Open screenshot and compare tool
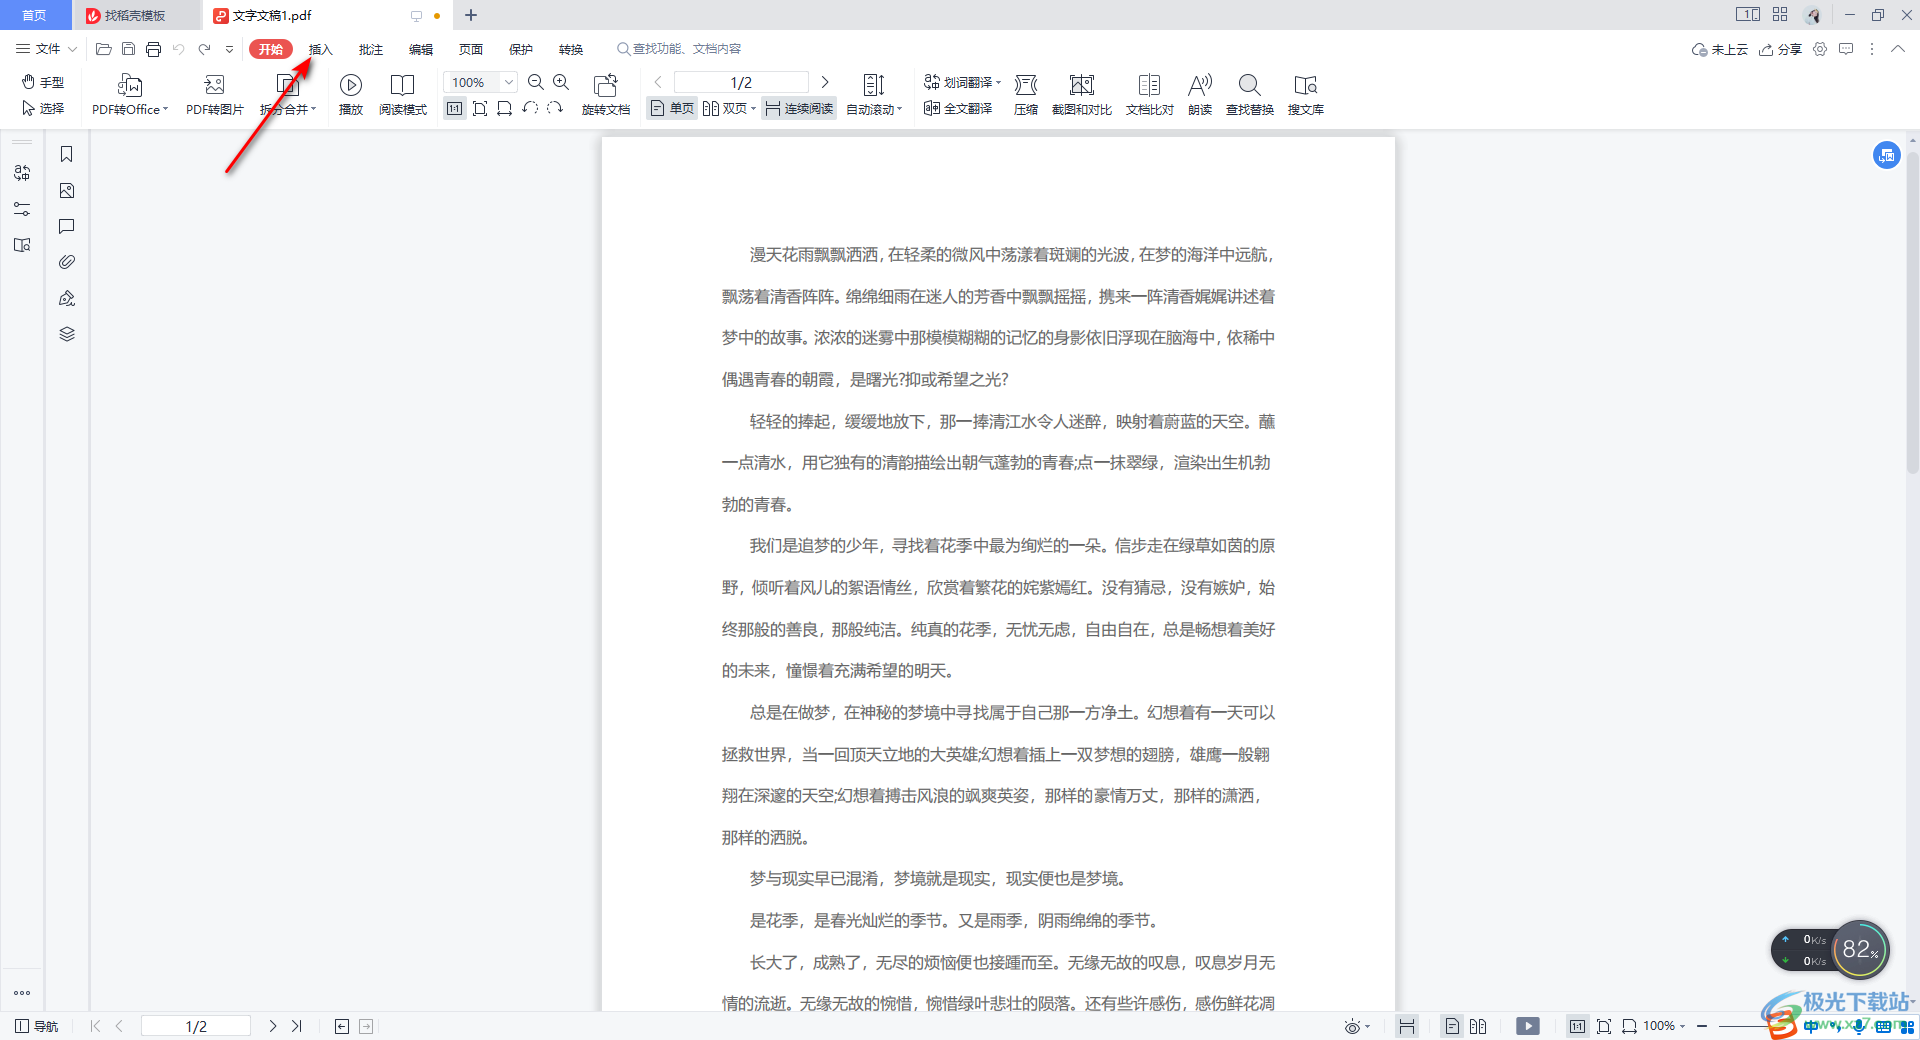Image resolution: width=1920 pixels, height=1040 pixels. tap(1082, 95)
